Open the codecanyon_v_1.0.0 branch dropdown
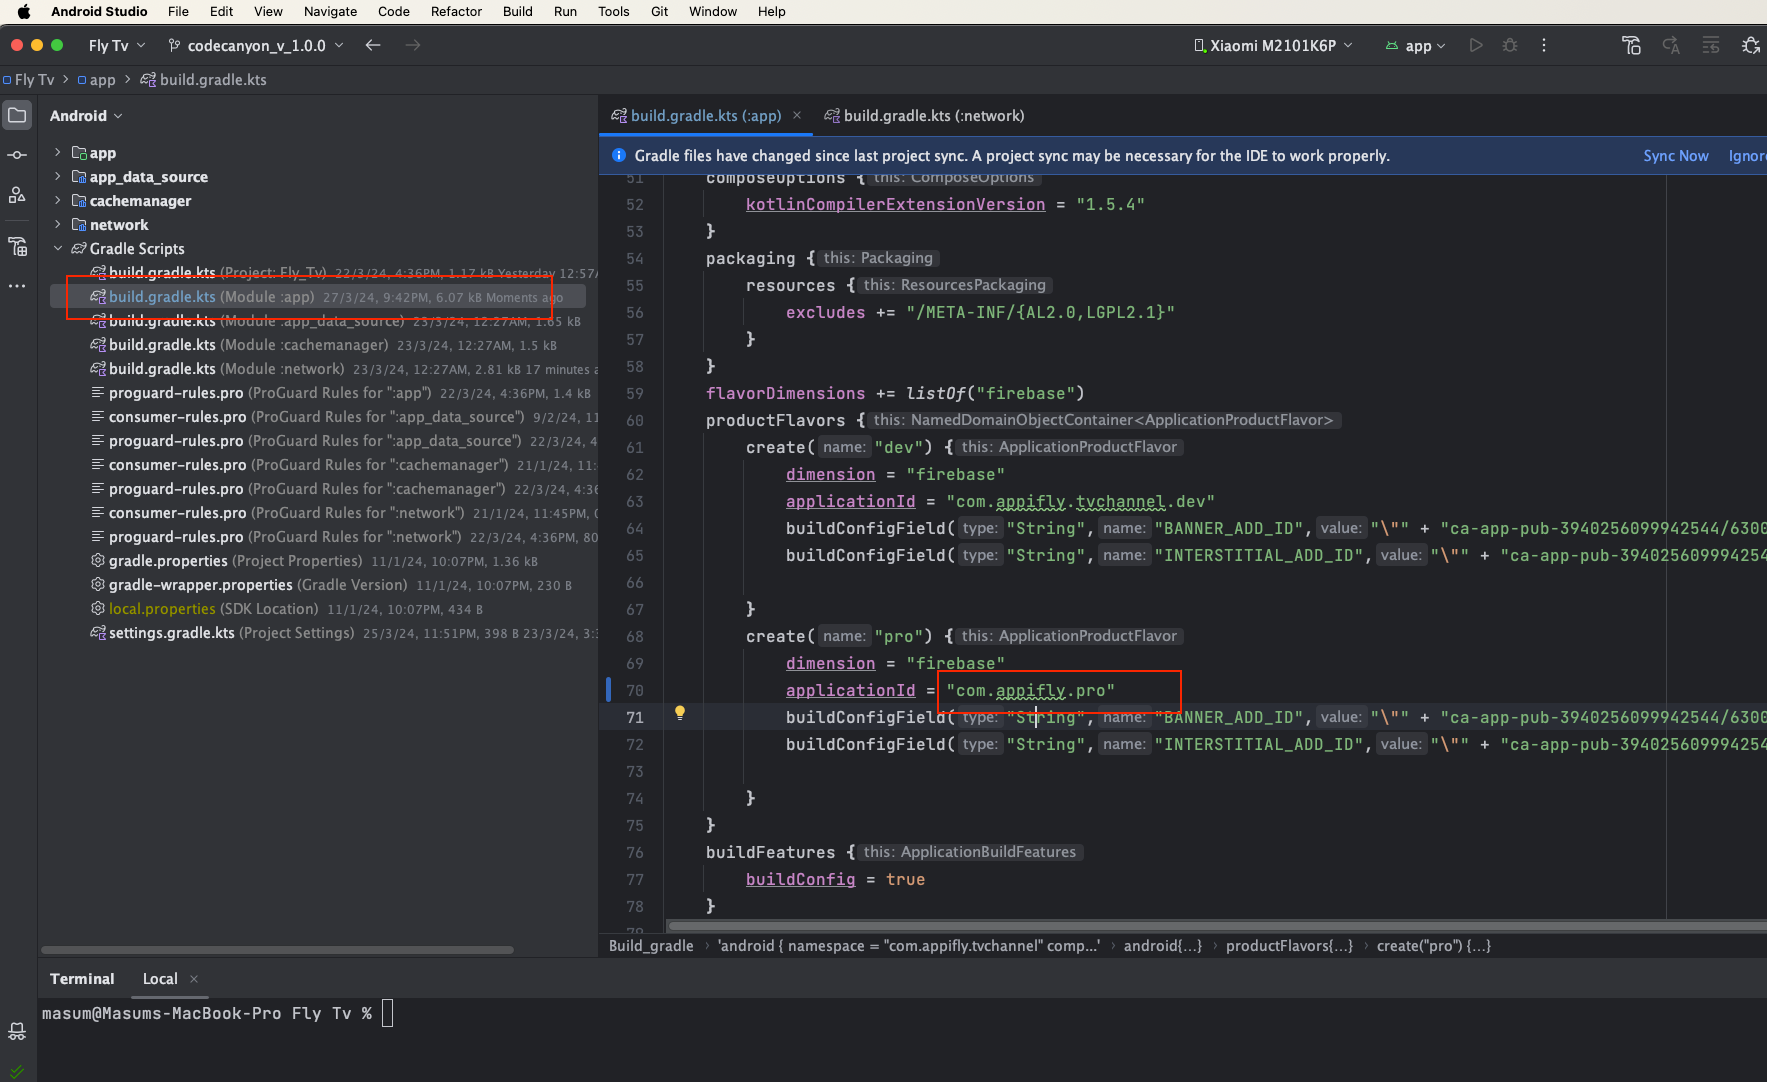 pyautogui.click(x=256, y=46)
